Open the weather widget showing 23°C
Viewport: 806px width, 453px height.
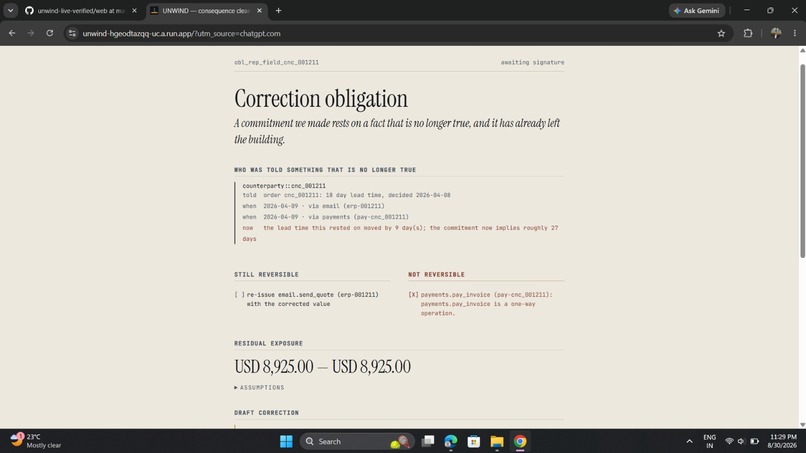(35, 441)
